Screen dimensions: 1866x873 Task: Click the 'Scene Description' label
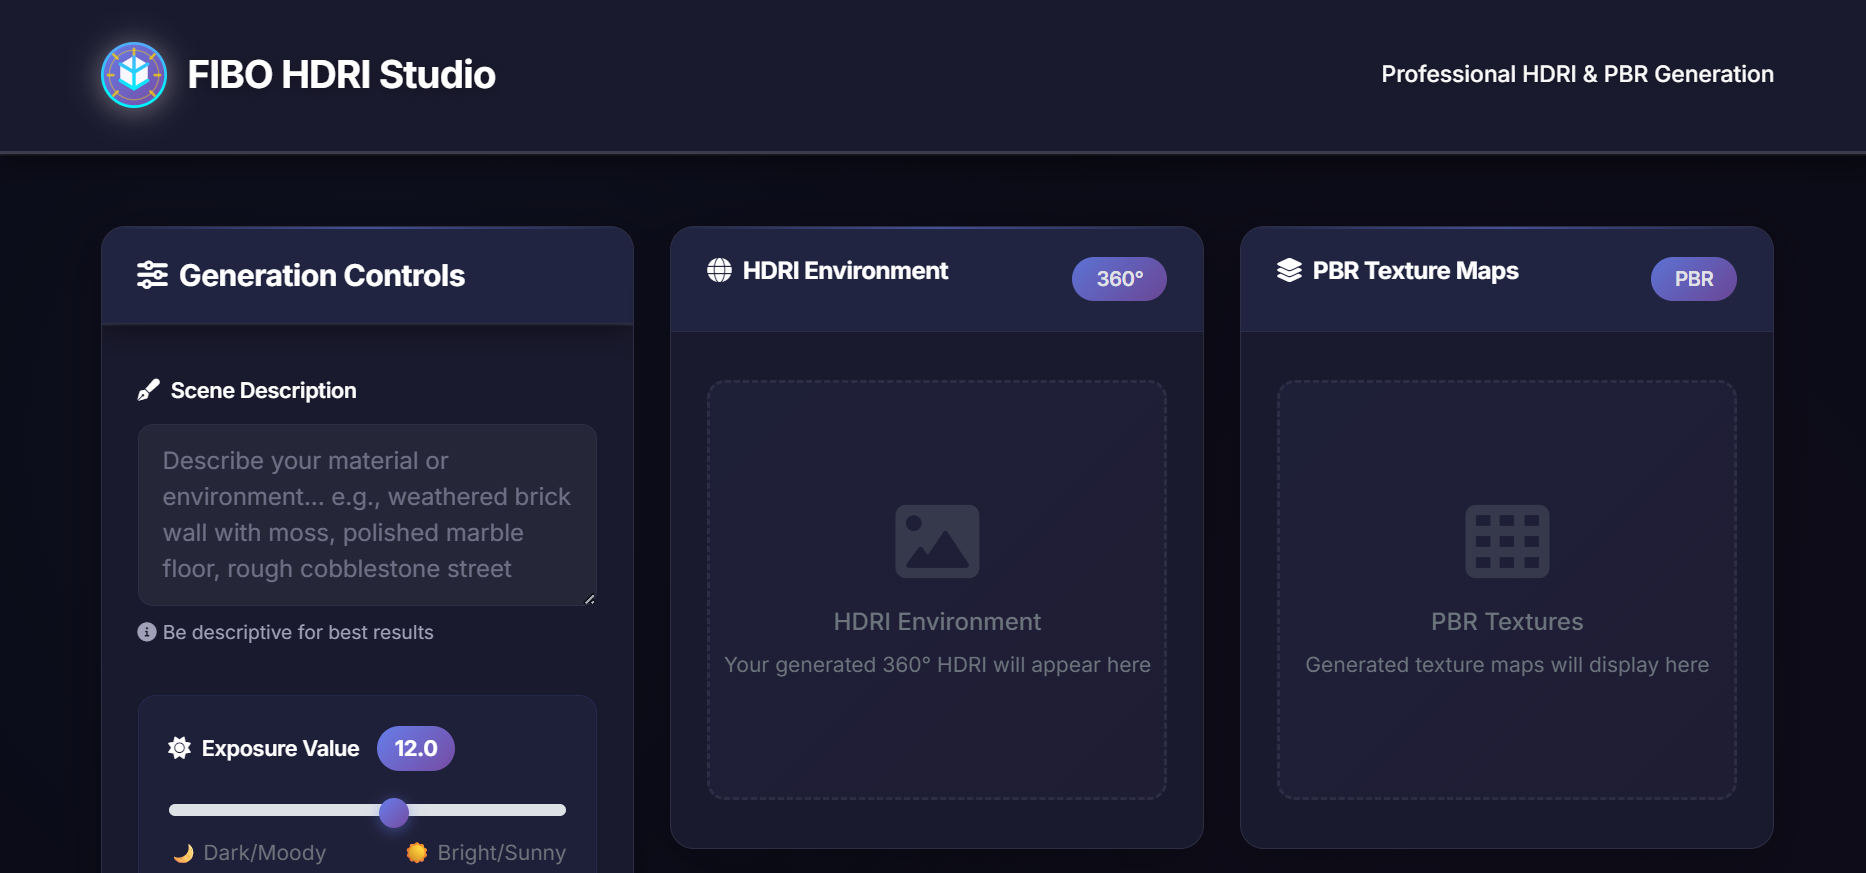pyautogui.click(x=263, y=390)
